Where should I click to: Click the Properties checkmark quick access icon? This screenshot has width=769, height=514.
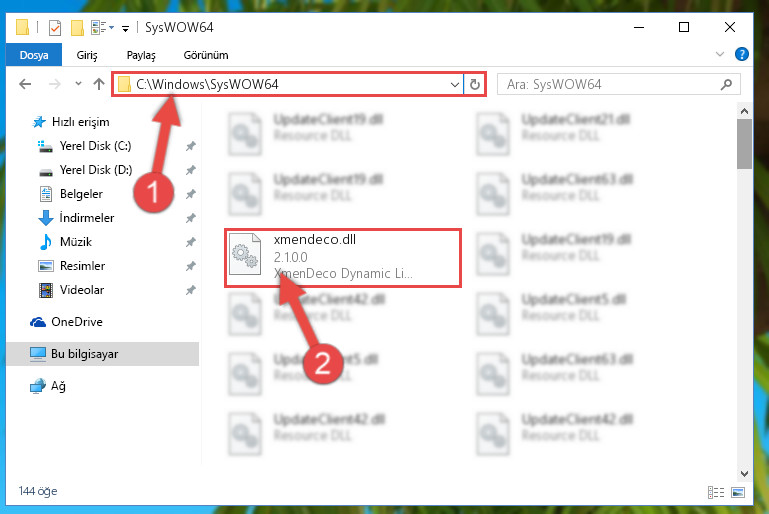tap(55, 28)
